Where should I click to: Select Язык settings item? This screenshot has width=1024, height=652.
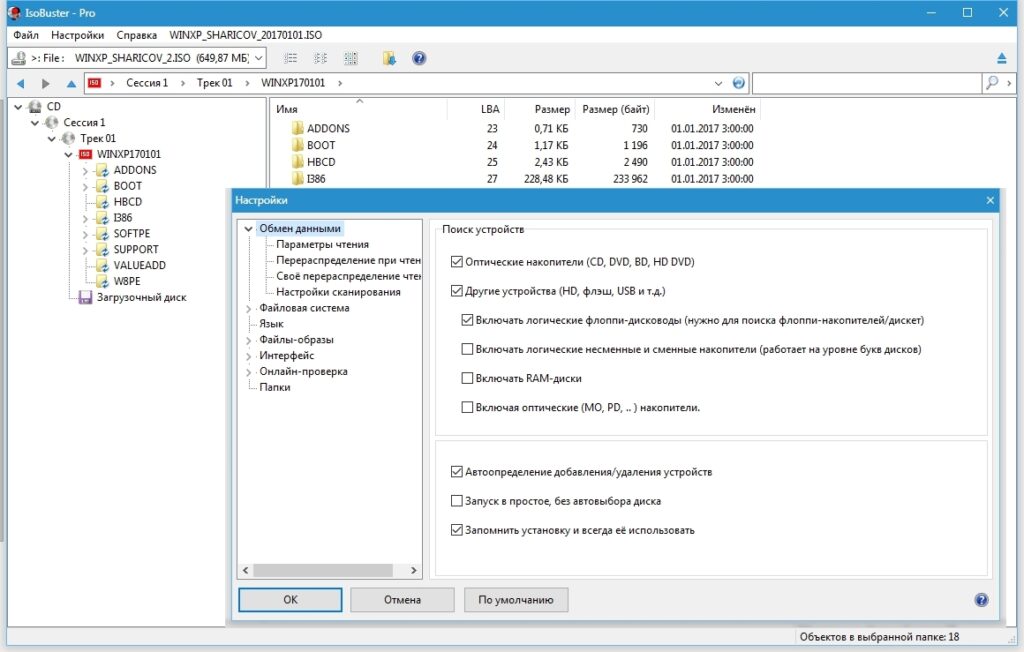(x=271, y=324)
